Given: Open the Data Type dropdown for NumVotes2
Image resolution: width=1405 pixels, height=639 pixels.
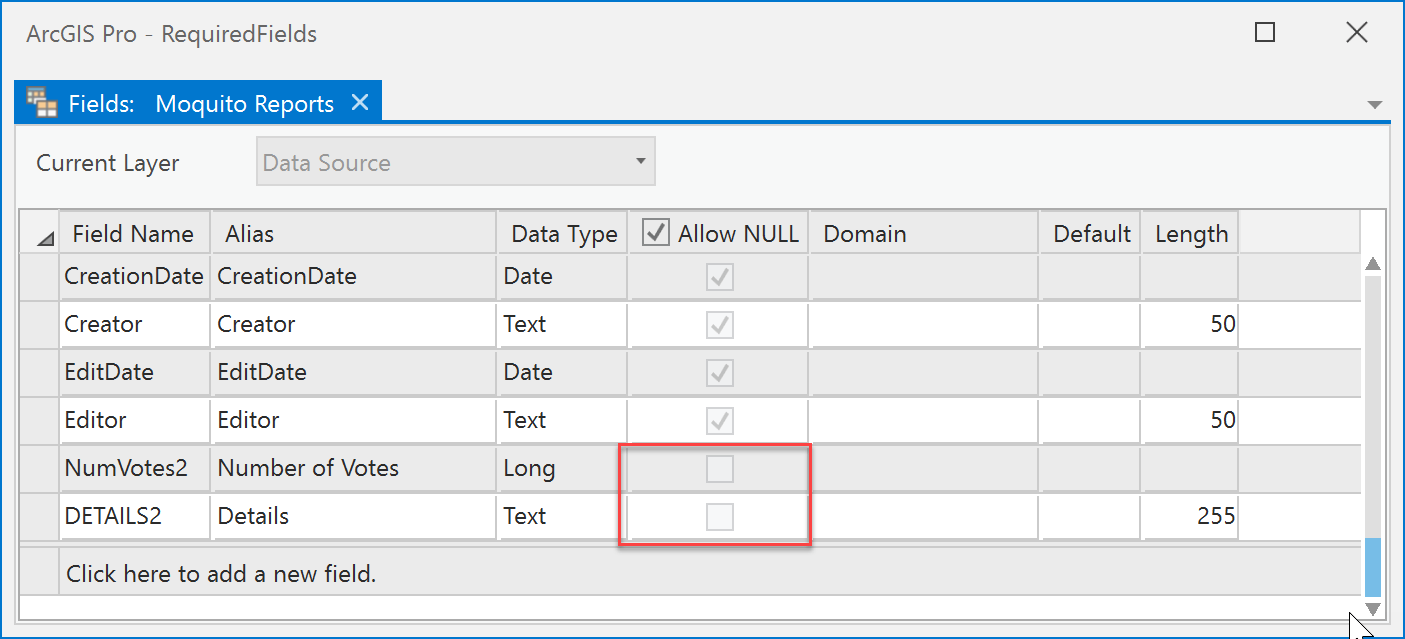Looking at the screenshot, I should pos(562,468).
